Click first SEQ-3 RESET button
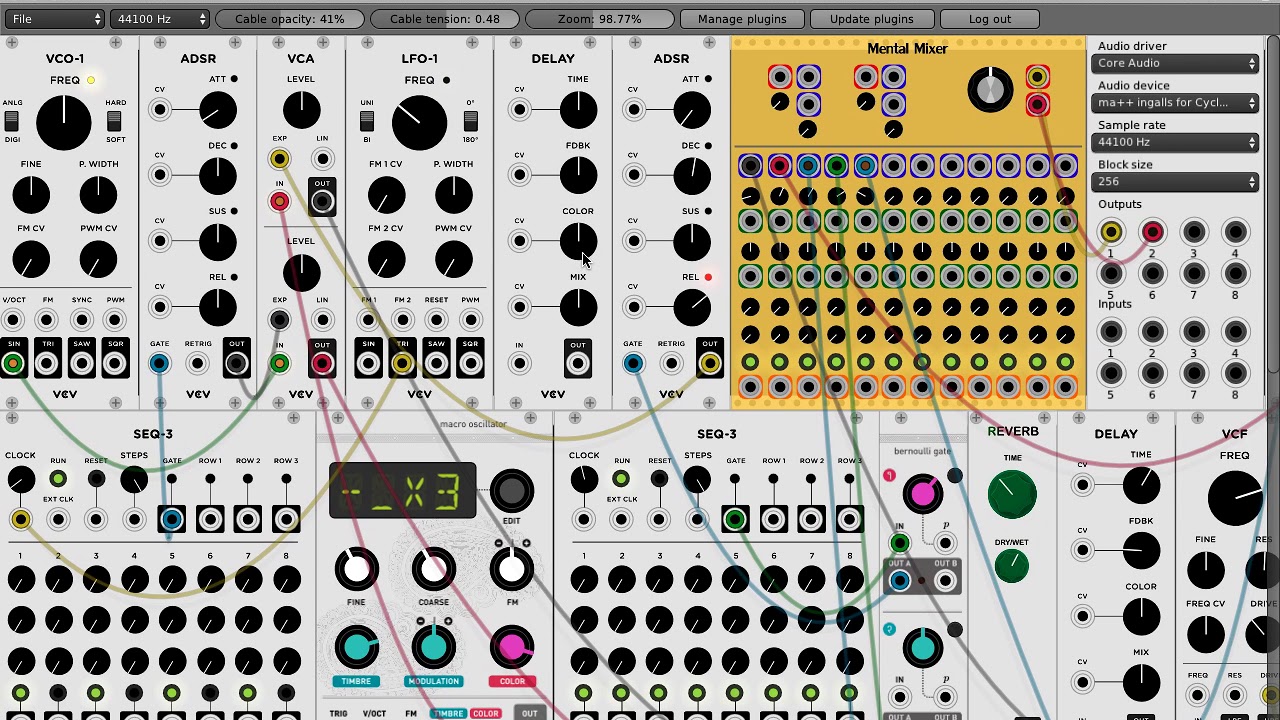The height and width of the screenshot is (720, 1280). coord(96,479)
